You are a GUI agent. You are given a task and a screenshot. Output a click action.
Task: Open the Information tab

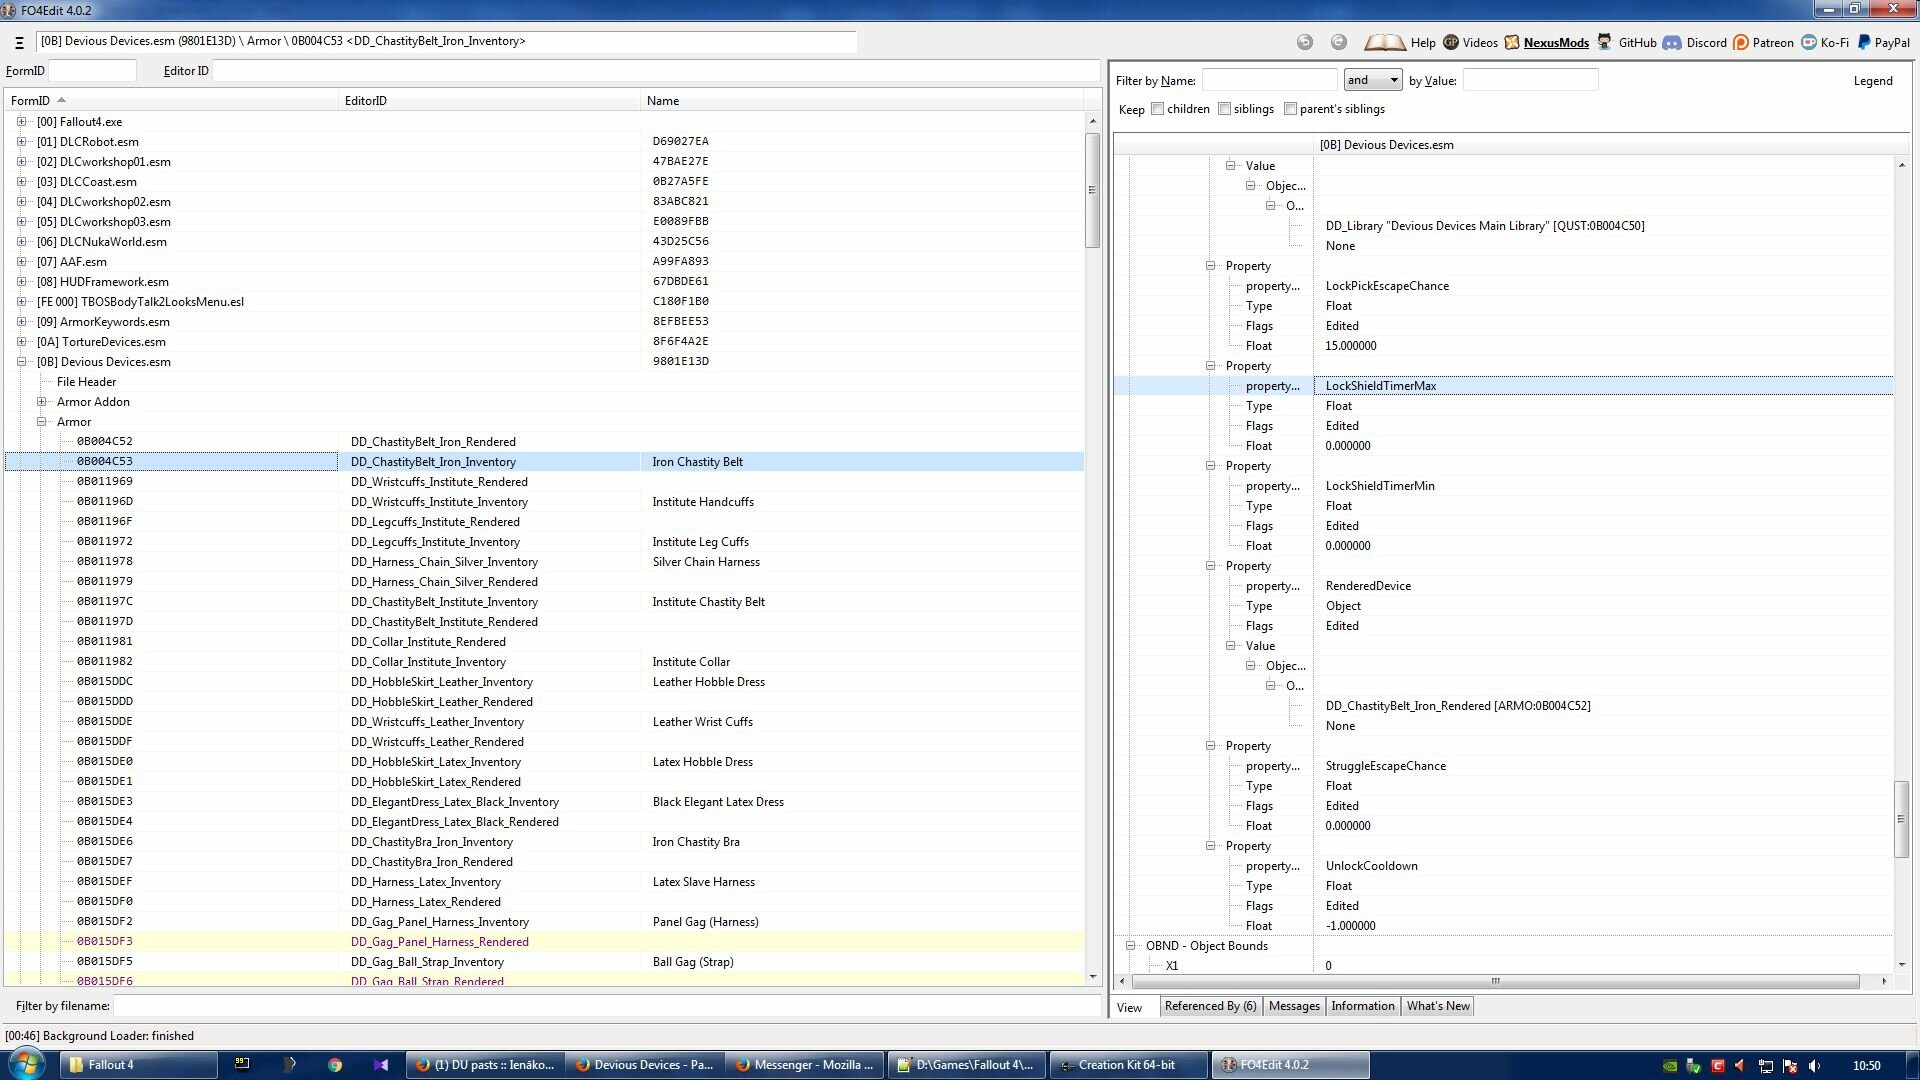[x=1362, y=1006]
